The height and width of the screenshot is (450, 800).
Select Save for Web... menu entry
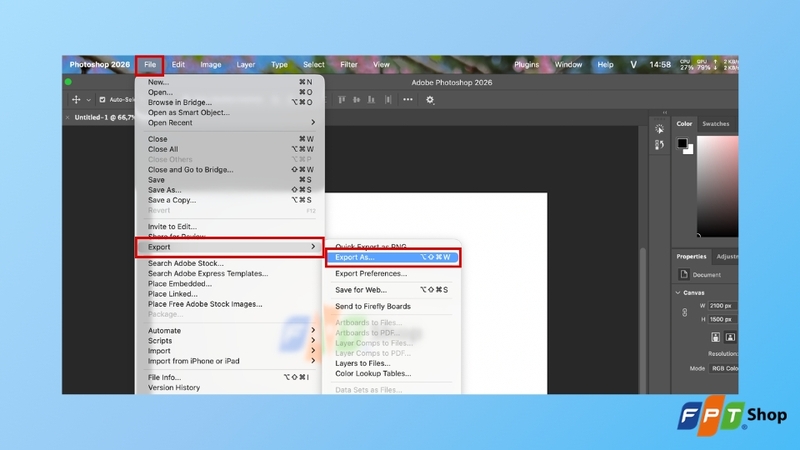(393, 290)
